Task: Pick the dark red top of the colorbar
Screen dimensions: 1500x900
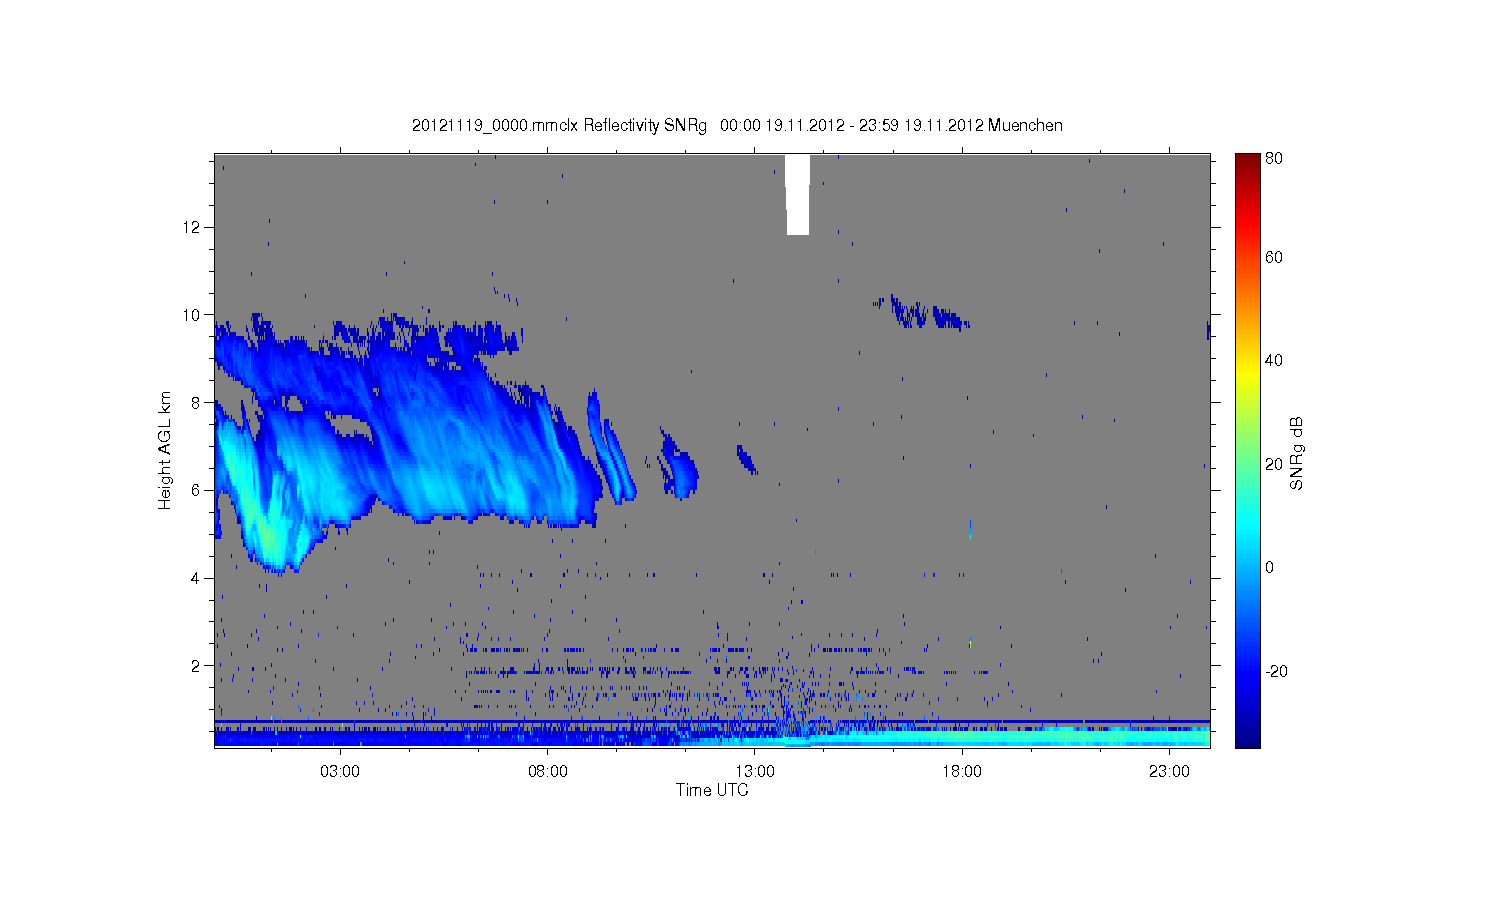Action: pos(1247,162)
